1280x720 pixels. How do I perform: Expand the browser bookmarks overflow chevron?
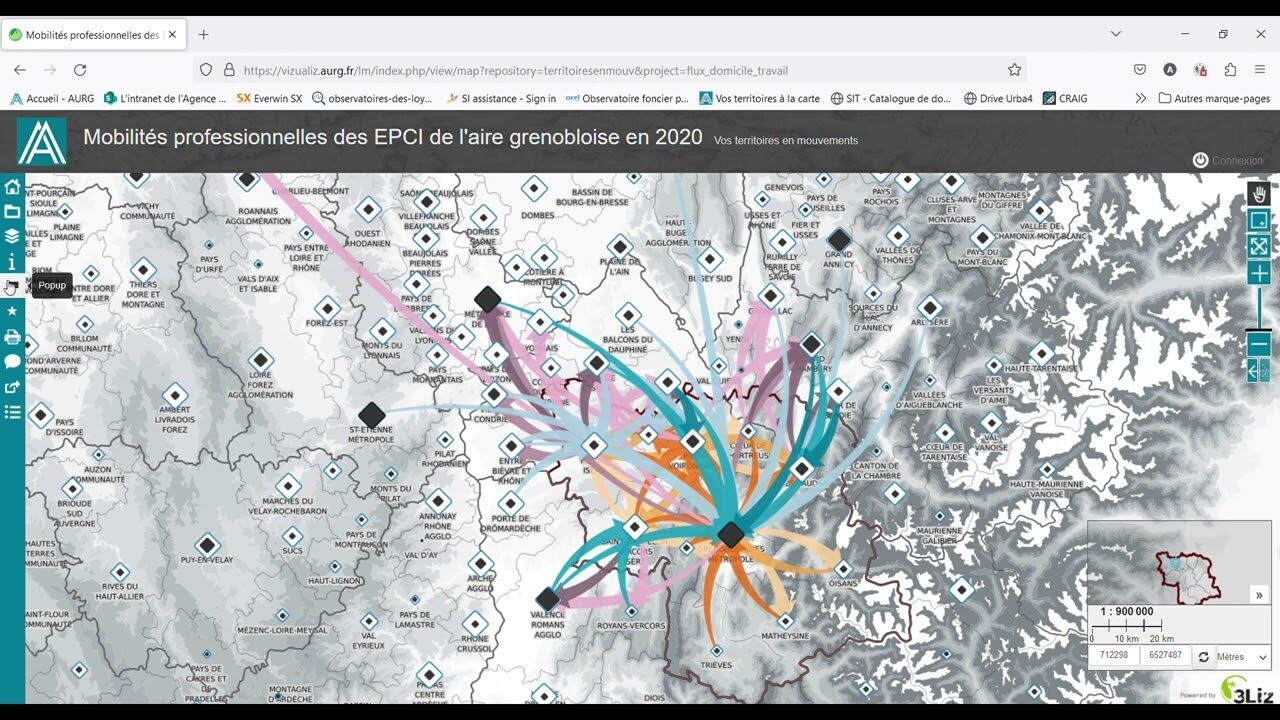click(1141, 98)
